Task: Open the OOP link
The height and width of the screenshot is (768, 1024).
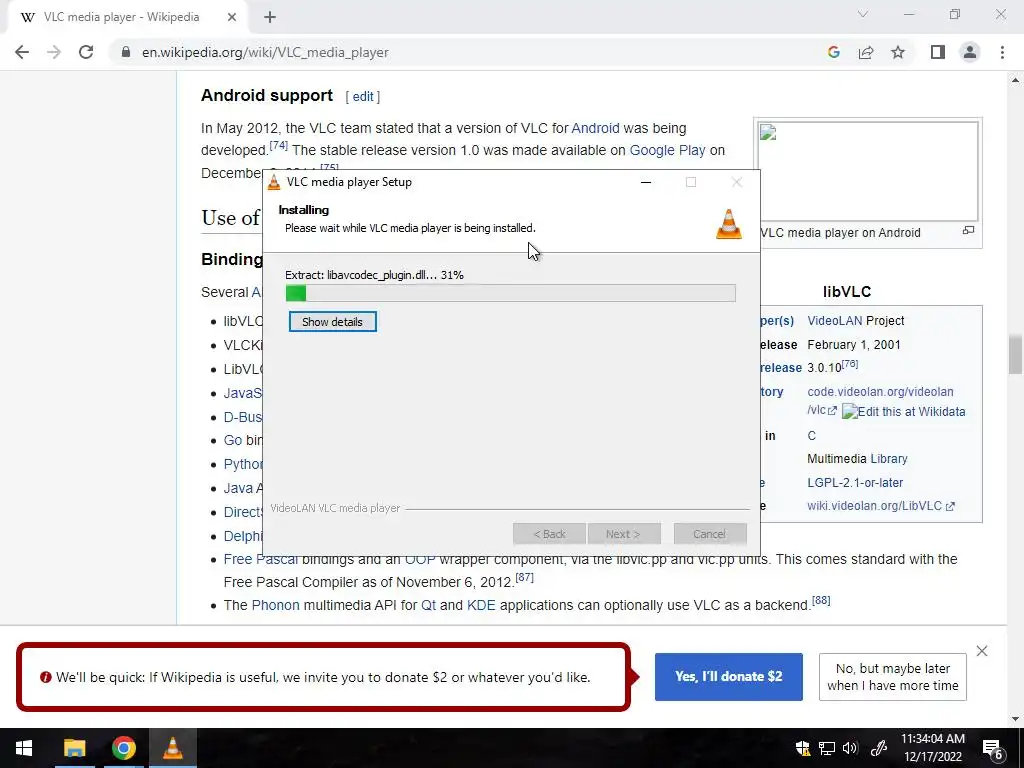Action: click(420, 560)
